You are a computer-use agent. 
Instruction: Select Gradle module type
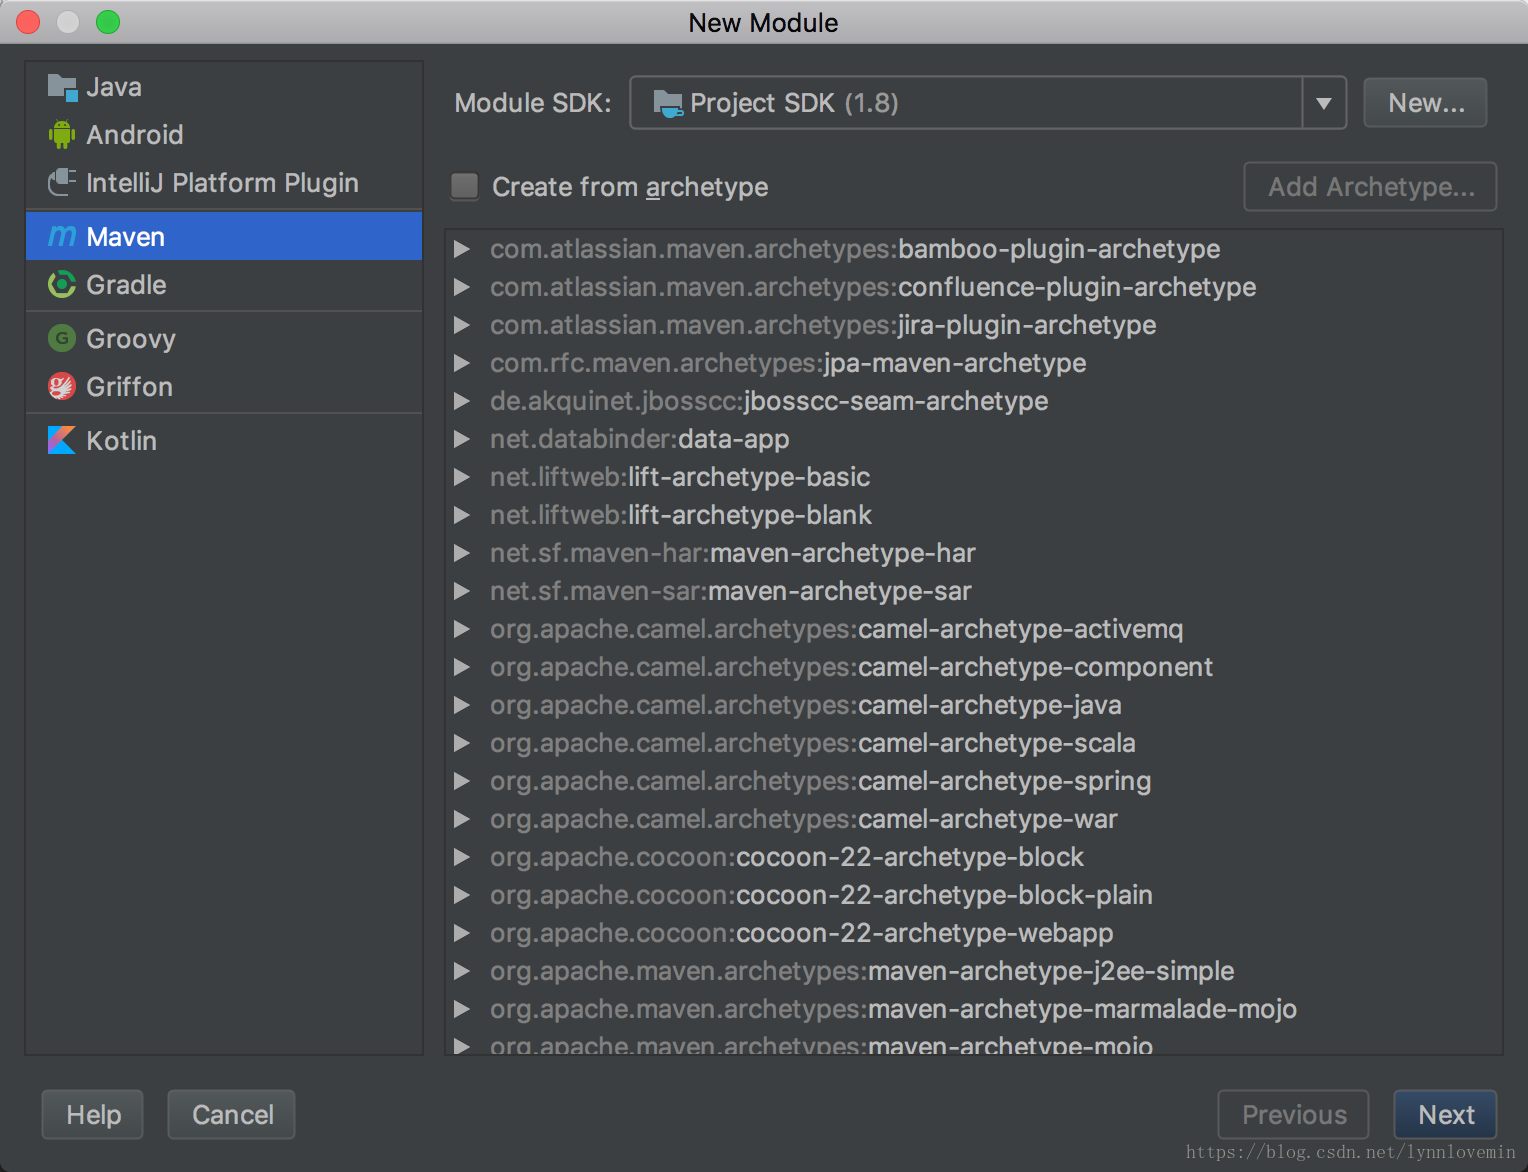[x=224, y=284]
